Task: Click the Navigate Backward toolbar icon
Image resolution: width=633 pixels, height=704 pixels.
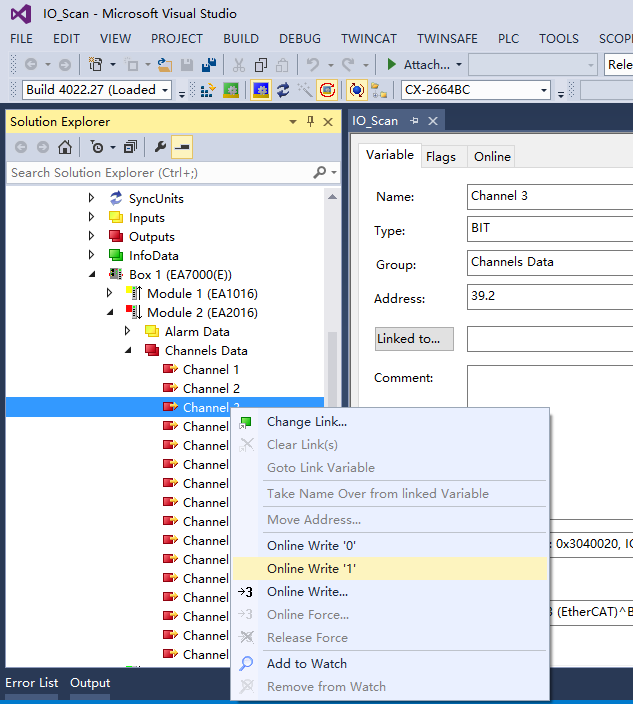Action: [x=31, y=65]
